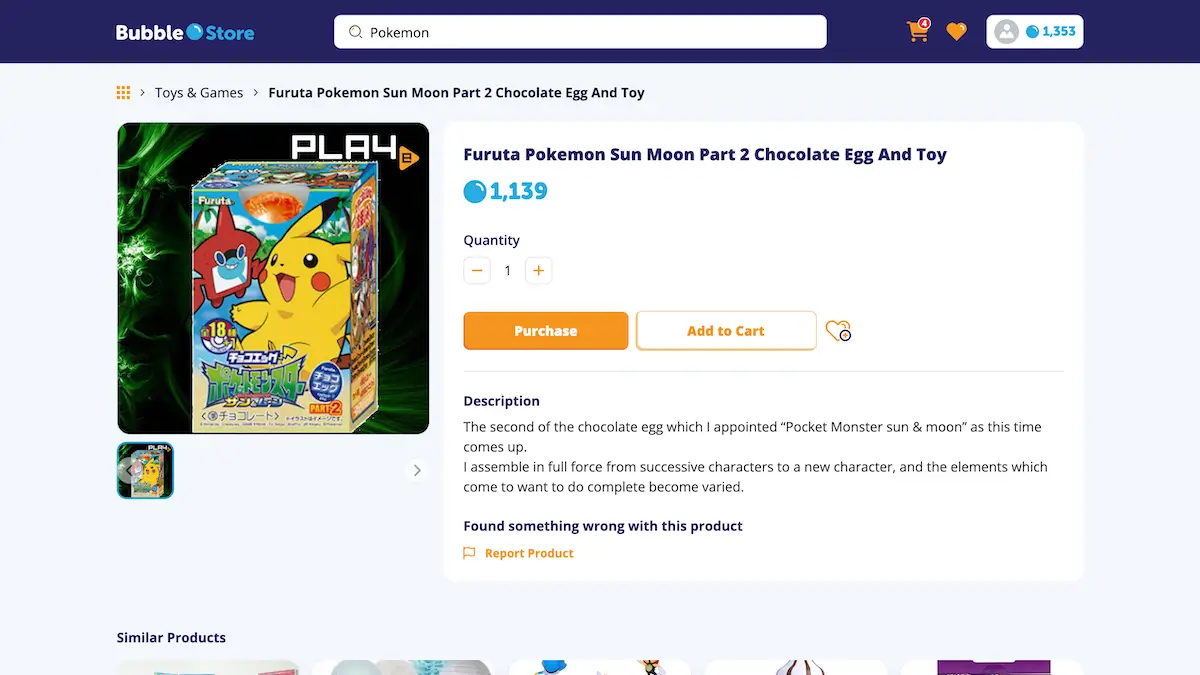
Task: Open the favorites heart icon in header
Action: pos(957,32)
